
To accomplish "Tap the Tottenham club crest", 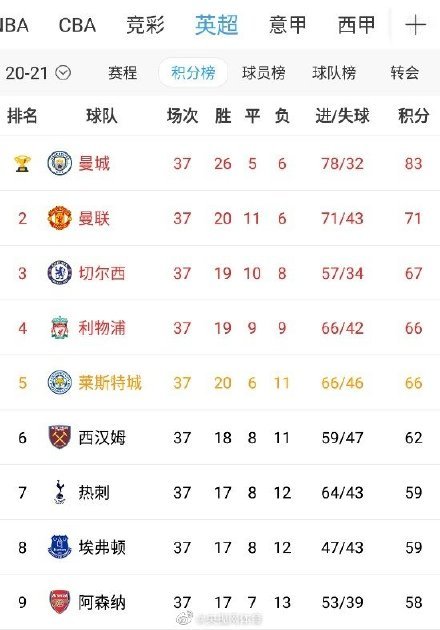I will pyautogui.click(x=59, y=492).
